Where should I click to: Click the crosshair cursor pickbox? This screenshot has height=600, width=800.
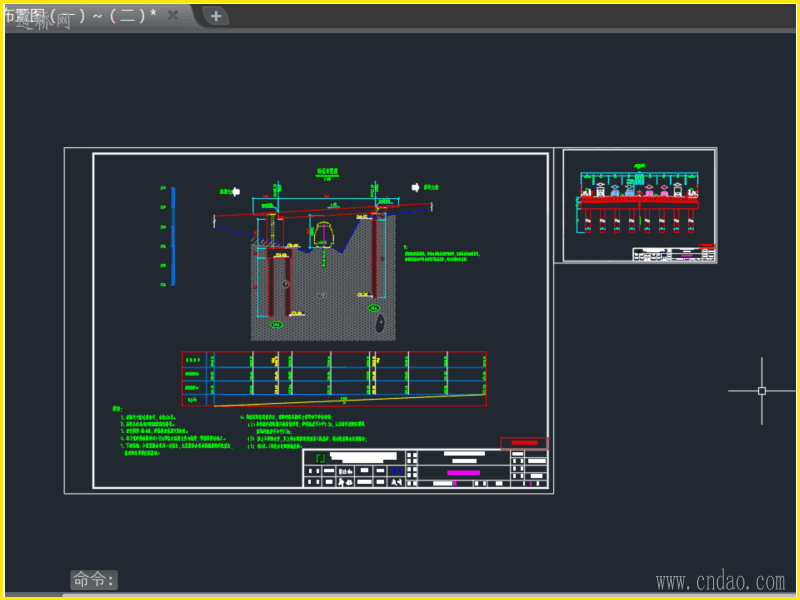762,391
